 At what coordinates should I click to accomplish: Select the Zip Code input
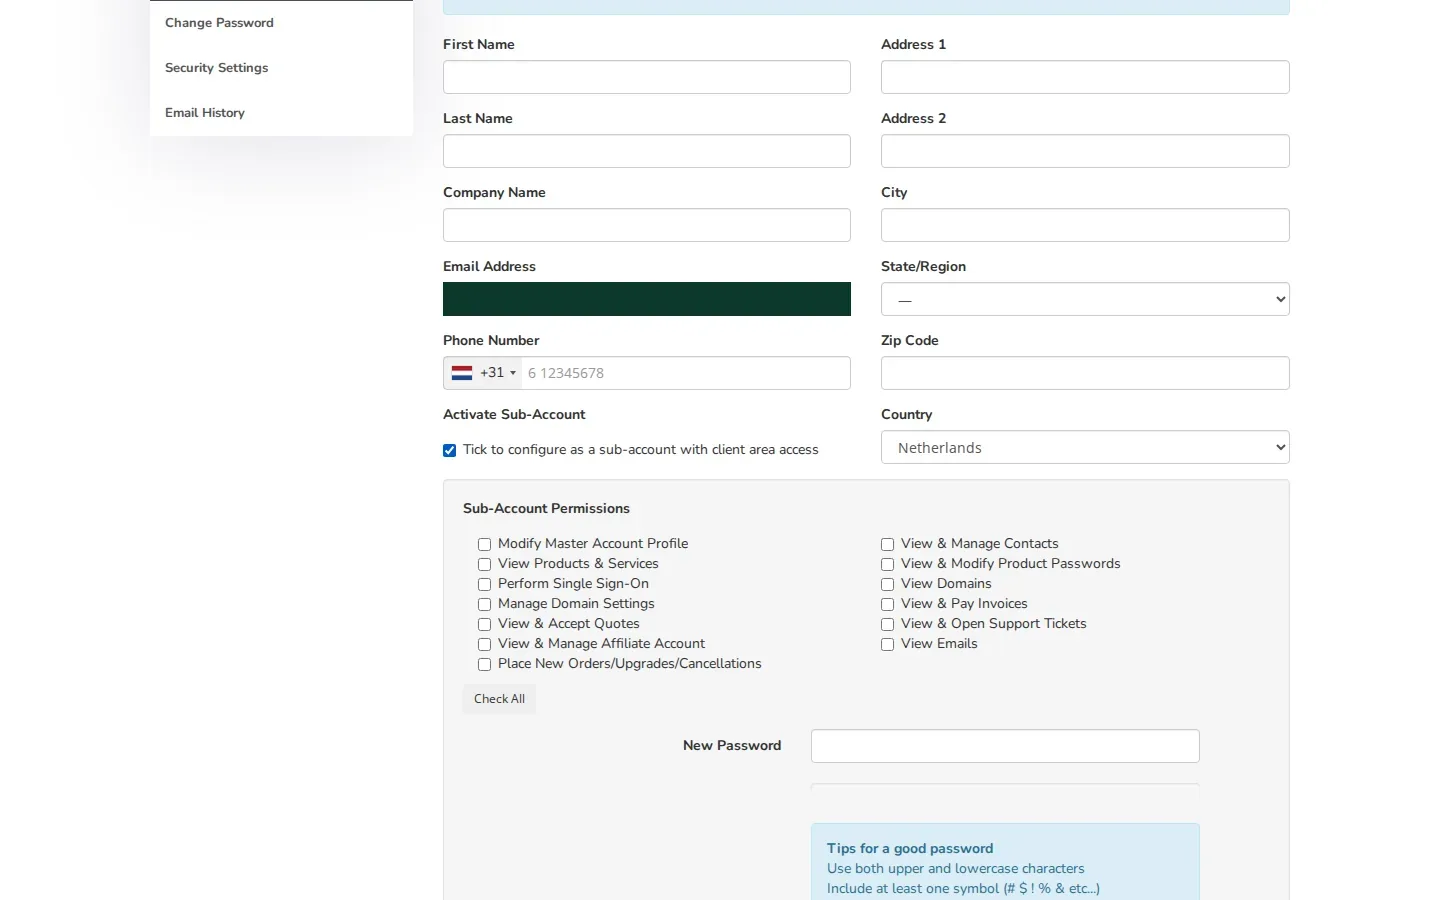coord(1085,373)
